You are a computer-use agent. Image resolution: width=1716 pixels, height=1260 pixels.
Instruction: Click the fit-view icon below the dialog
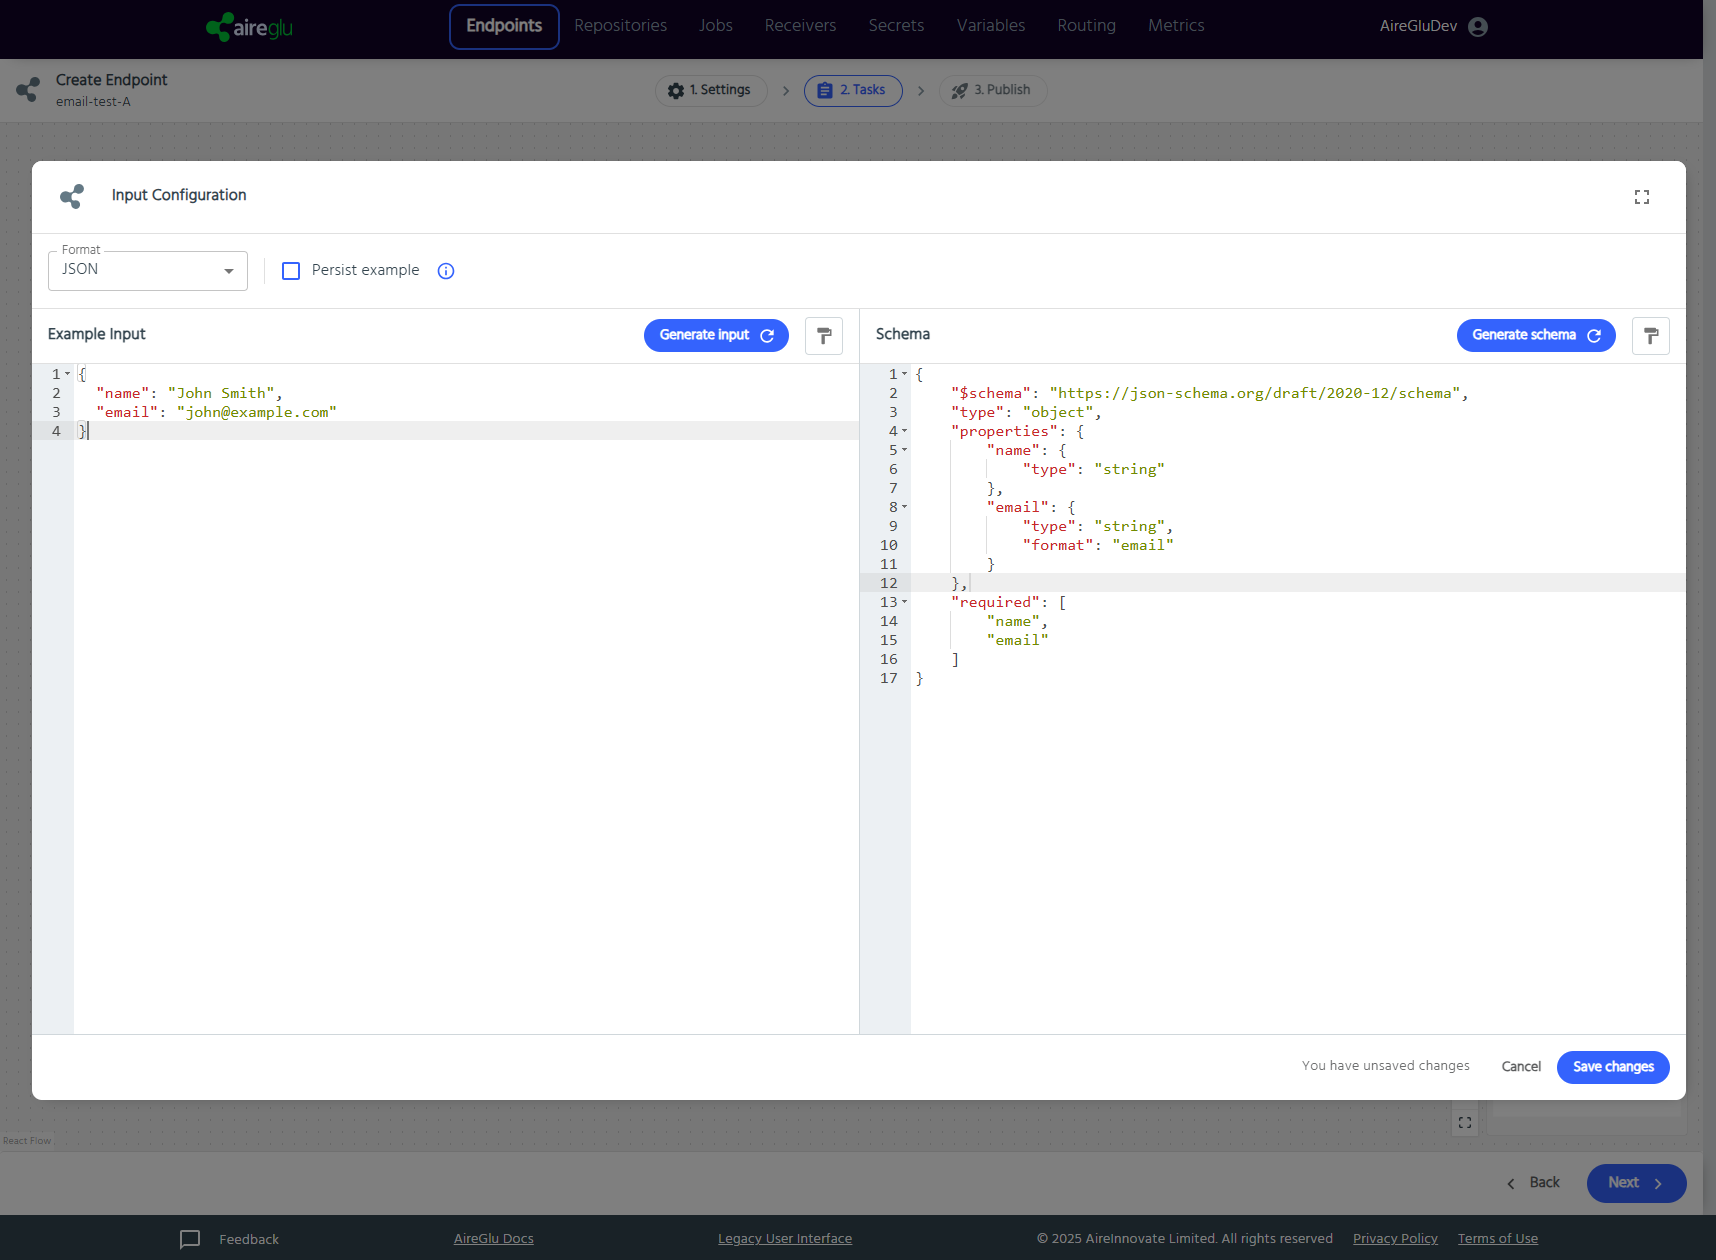[x=1465, y=1122]
